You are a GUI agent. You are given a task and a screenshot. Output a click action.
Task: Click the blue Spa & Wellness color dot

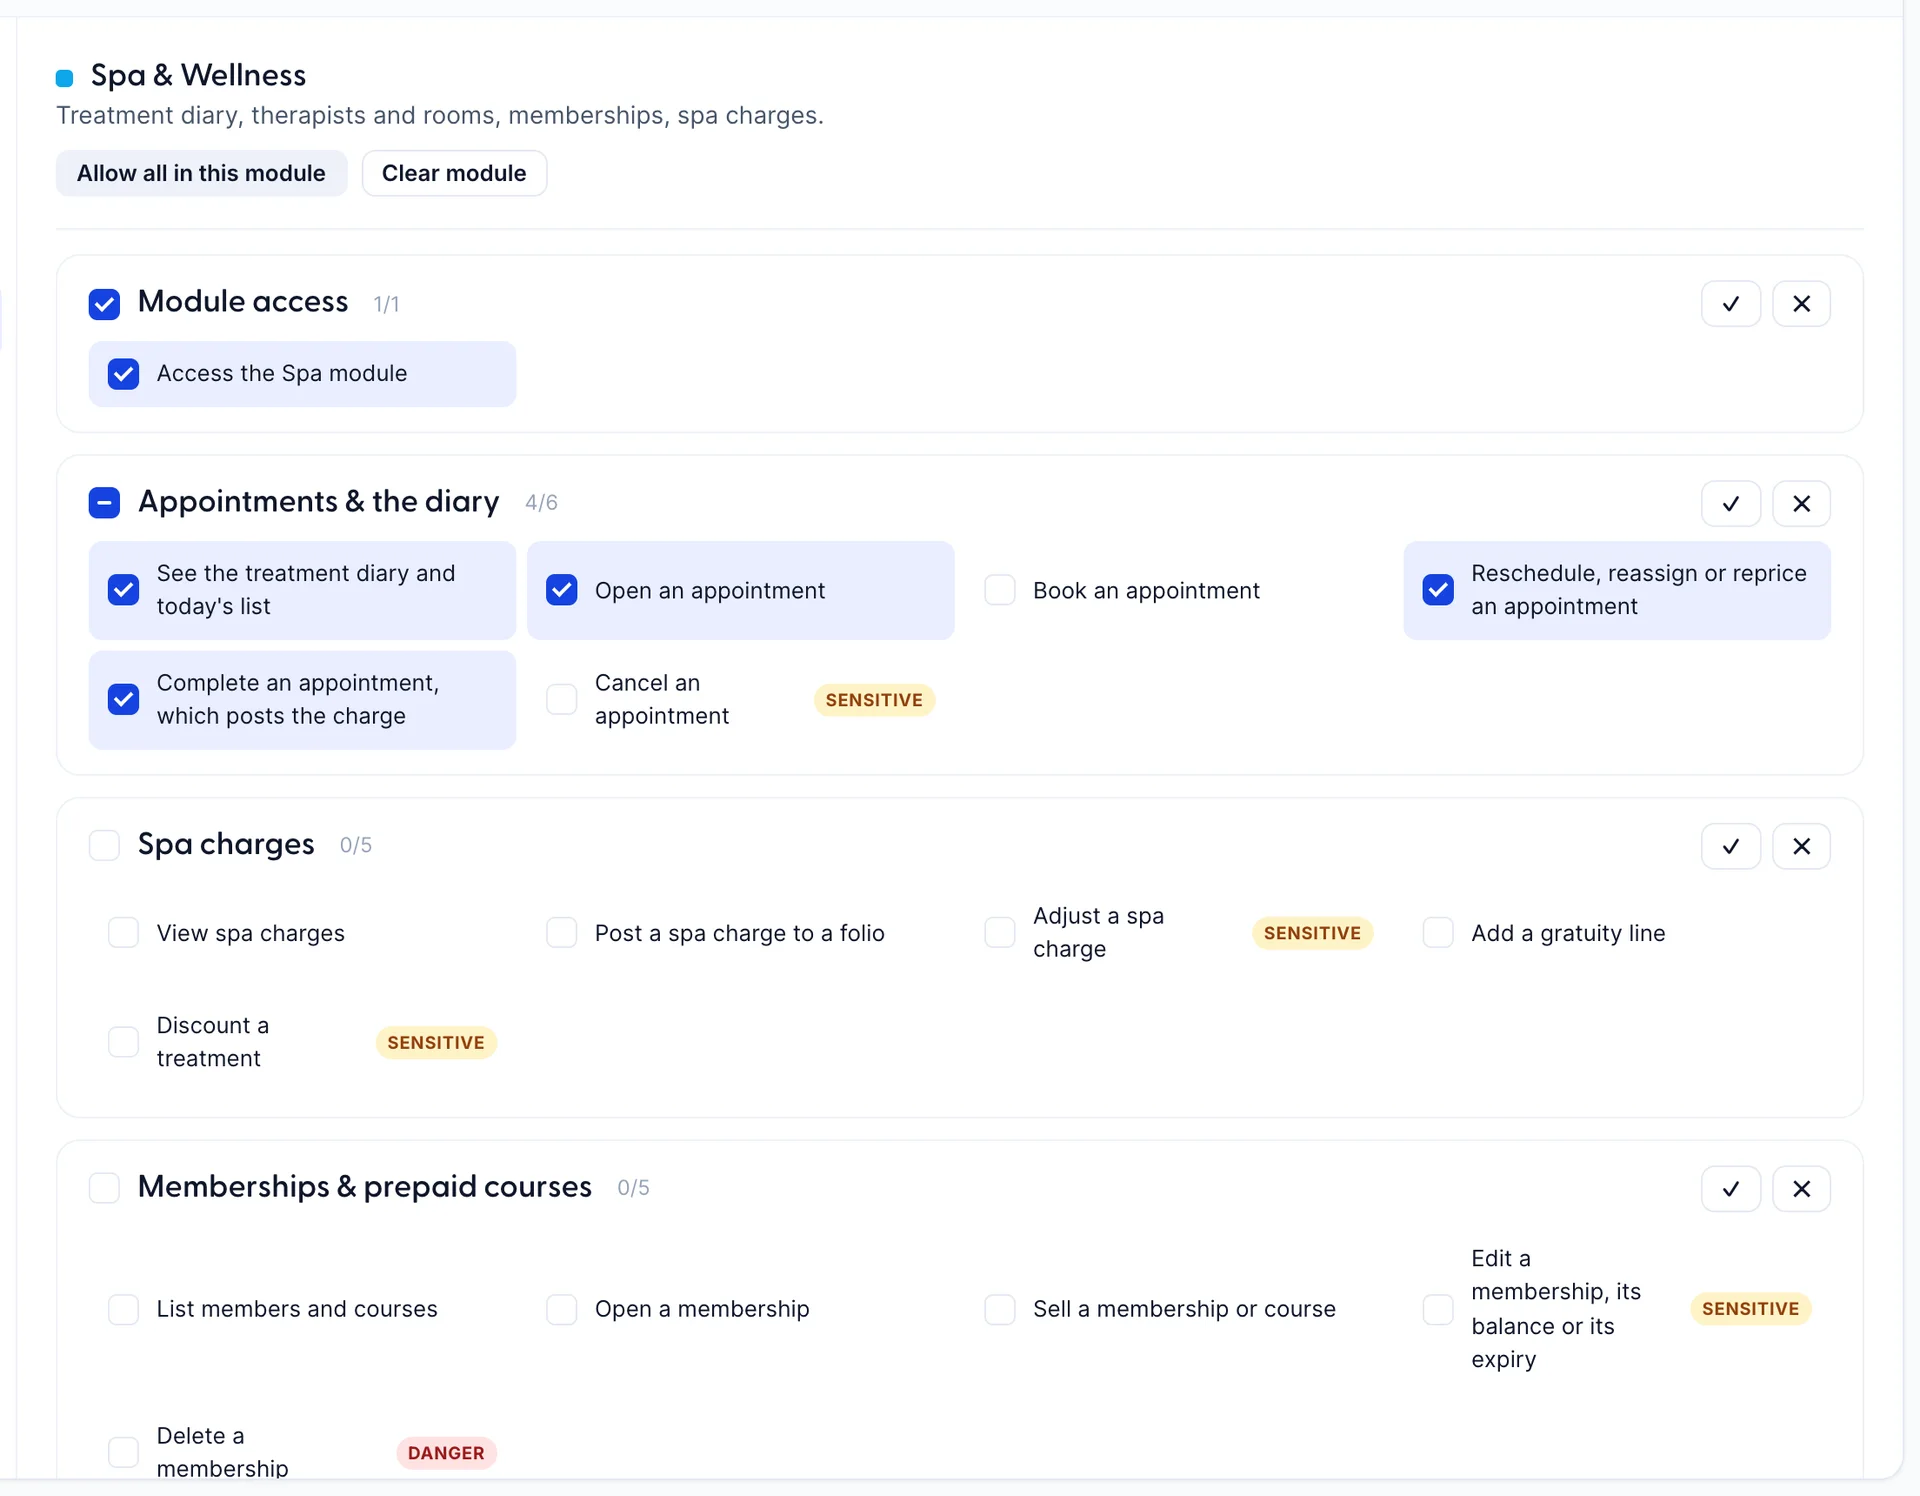(64, 78)
